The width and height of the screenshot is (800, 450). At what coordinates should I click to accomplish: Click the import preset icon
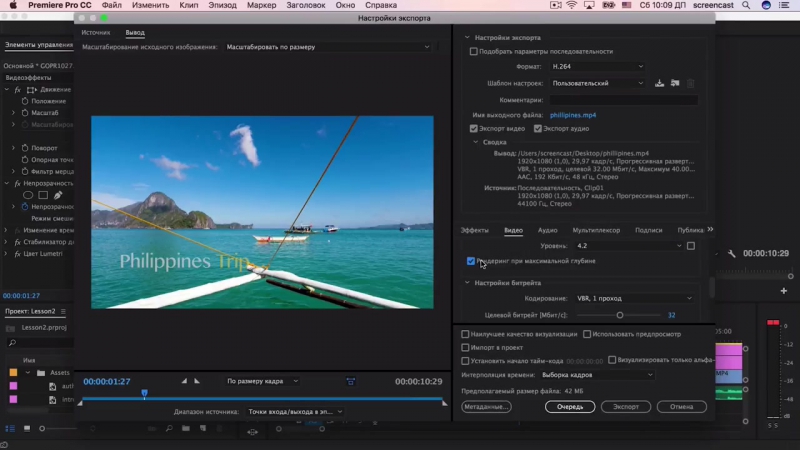click(x=675, y=83)
